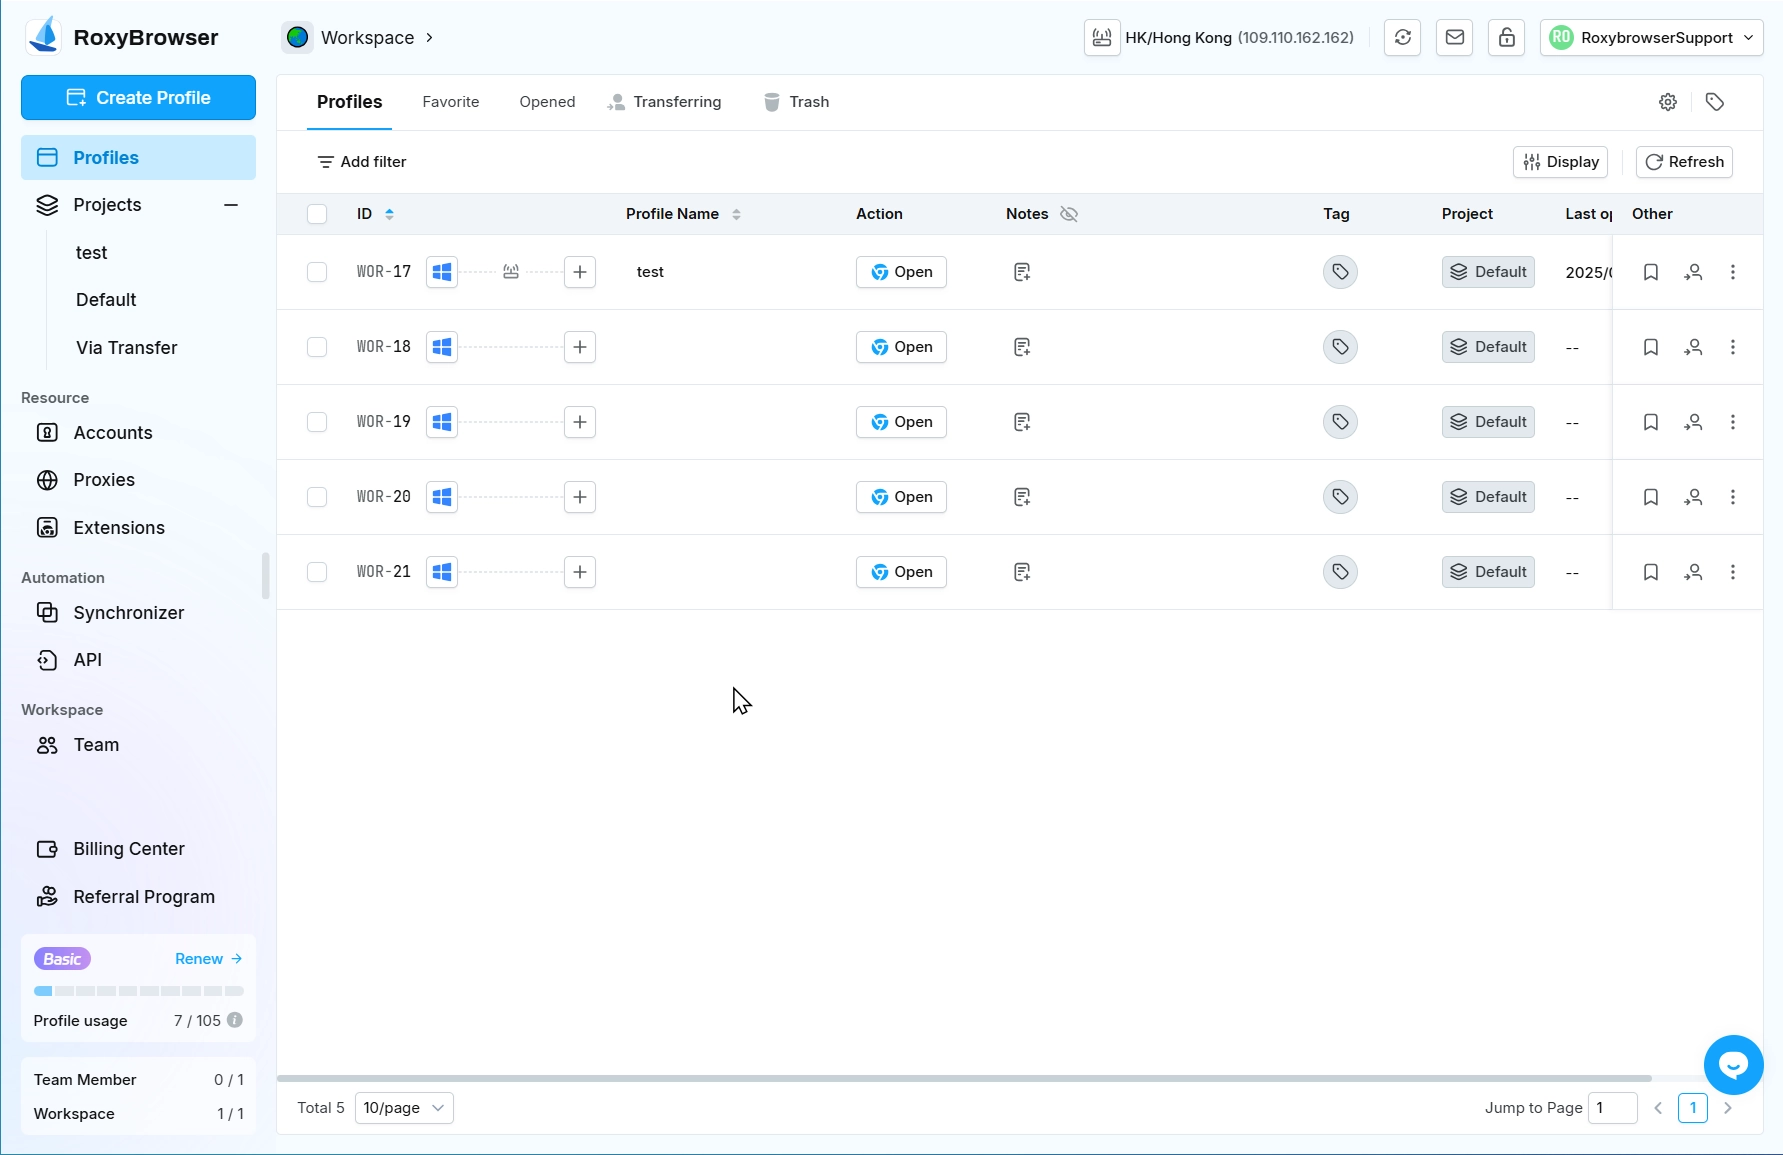Open the mail icon in top bar
This screenshot has width=1783, height=1155.
tap(1454, 38)
